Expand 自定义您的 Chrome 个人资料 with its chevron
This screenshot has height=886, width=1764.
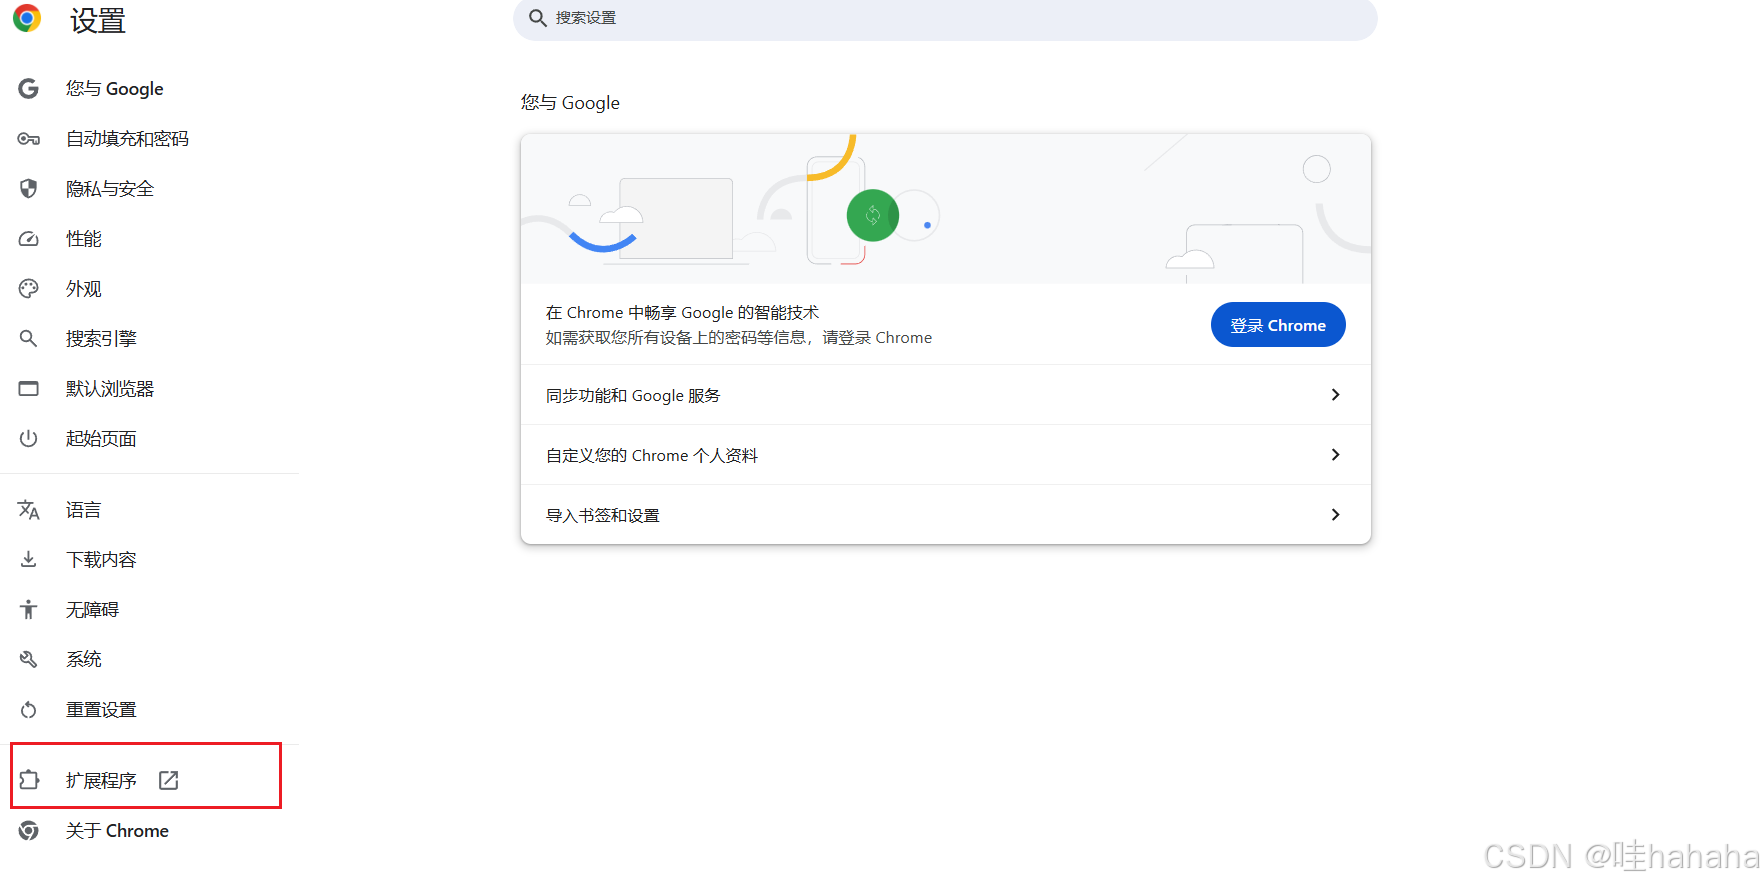[x=1335, y=455]
